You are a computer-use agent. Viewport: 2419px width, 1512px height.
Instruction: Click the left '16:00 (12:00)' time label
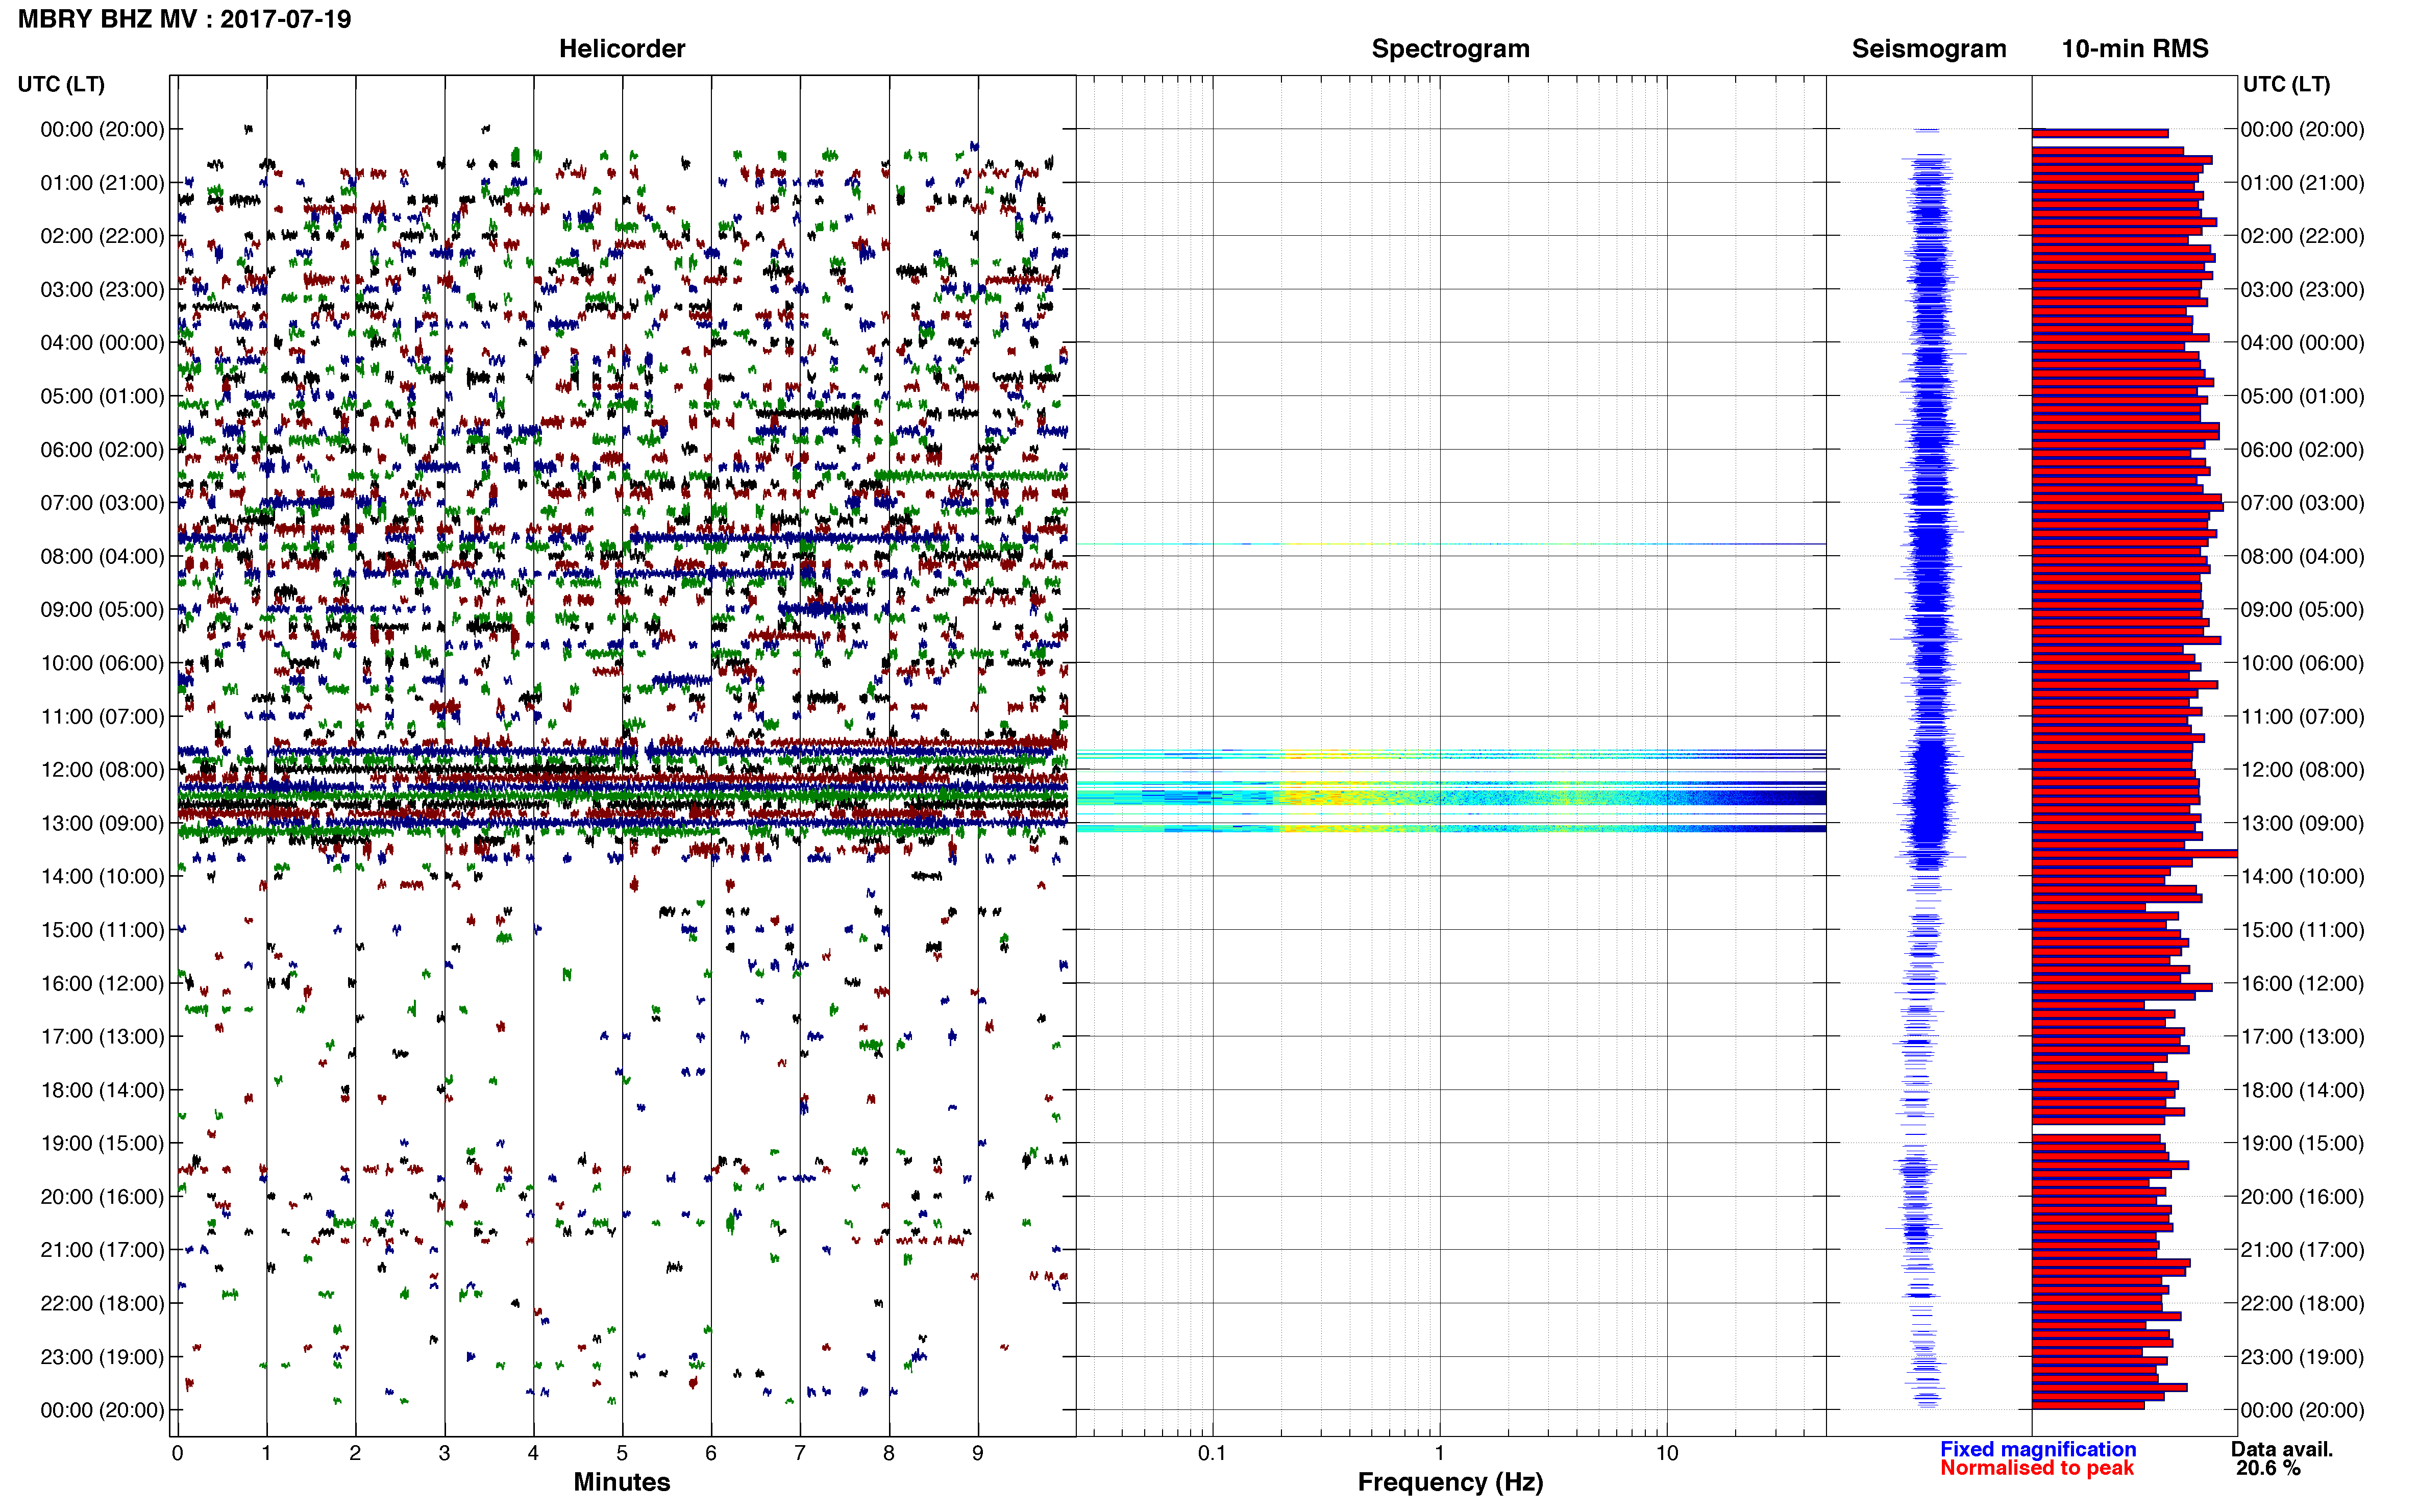point(102,983)
